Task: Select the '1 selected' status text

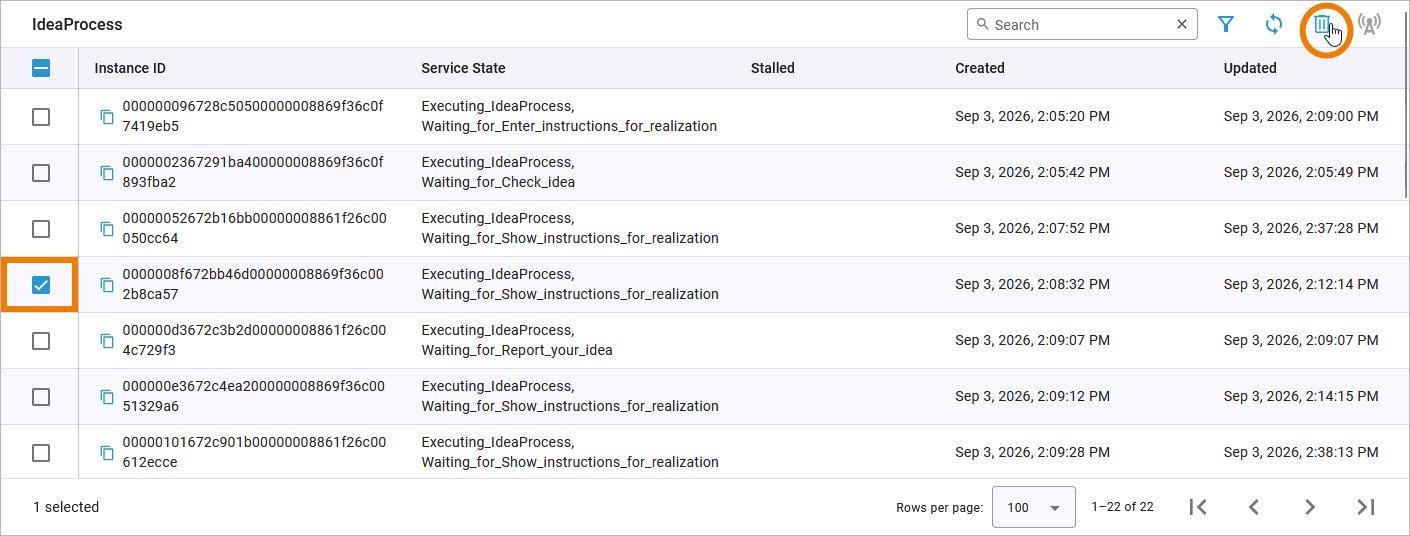Action: [66, 507]
